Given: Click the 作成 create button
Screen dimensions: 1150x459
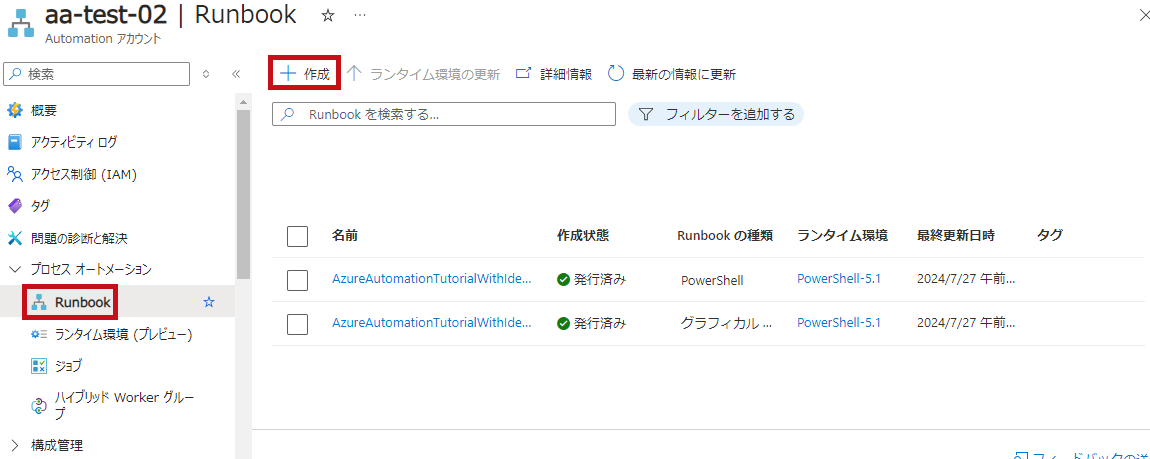Looking at the screenshot, I should (306, 73).
